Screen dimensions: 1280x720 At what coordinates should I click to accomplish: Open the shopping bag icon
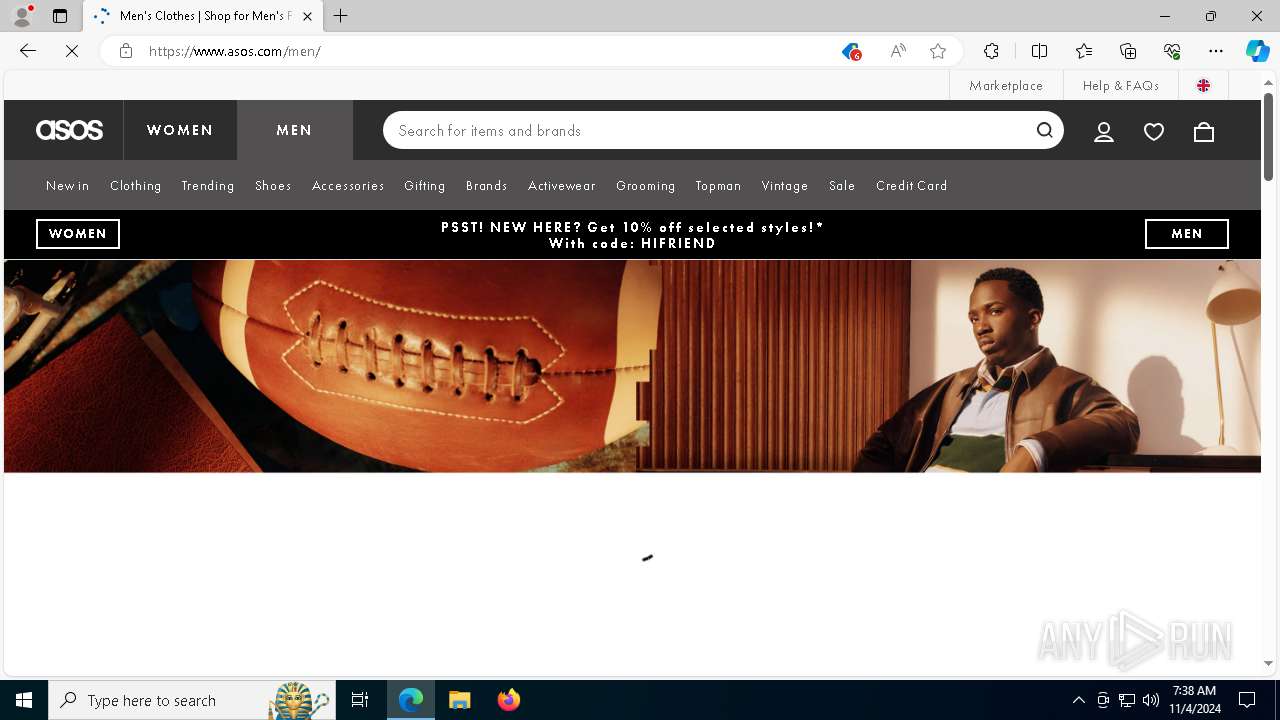[1204, 131]
